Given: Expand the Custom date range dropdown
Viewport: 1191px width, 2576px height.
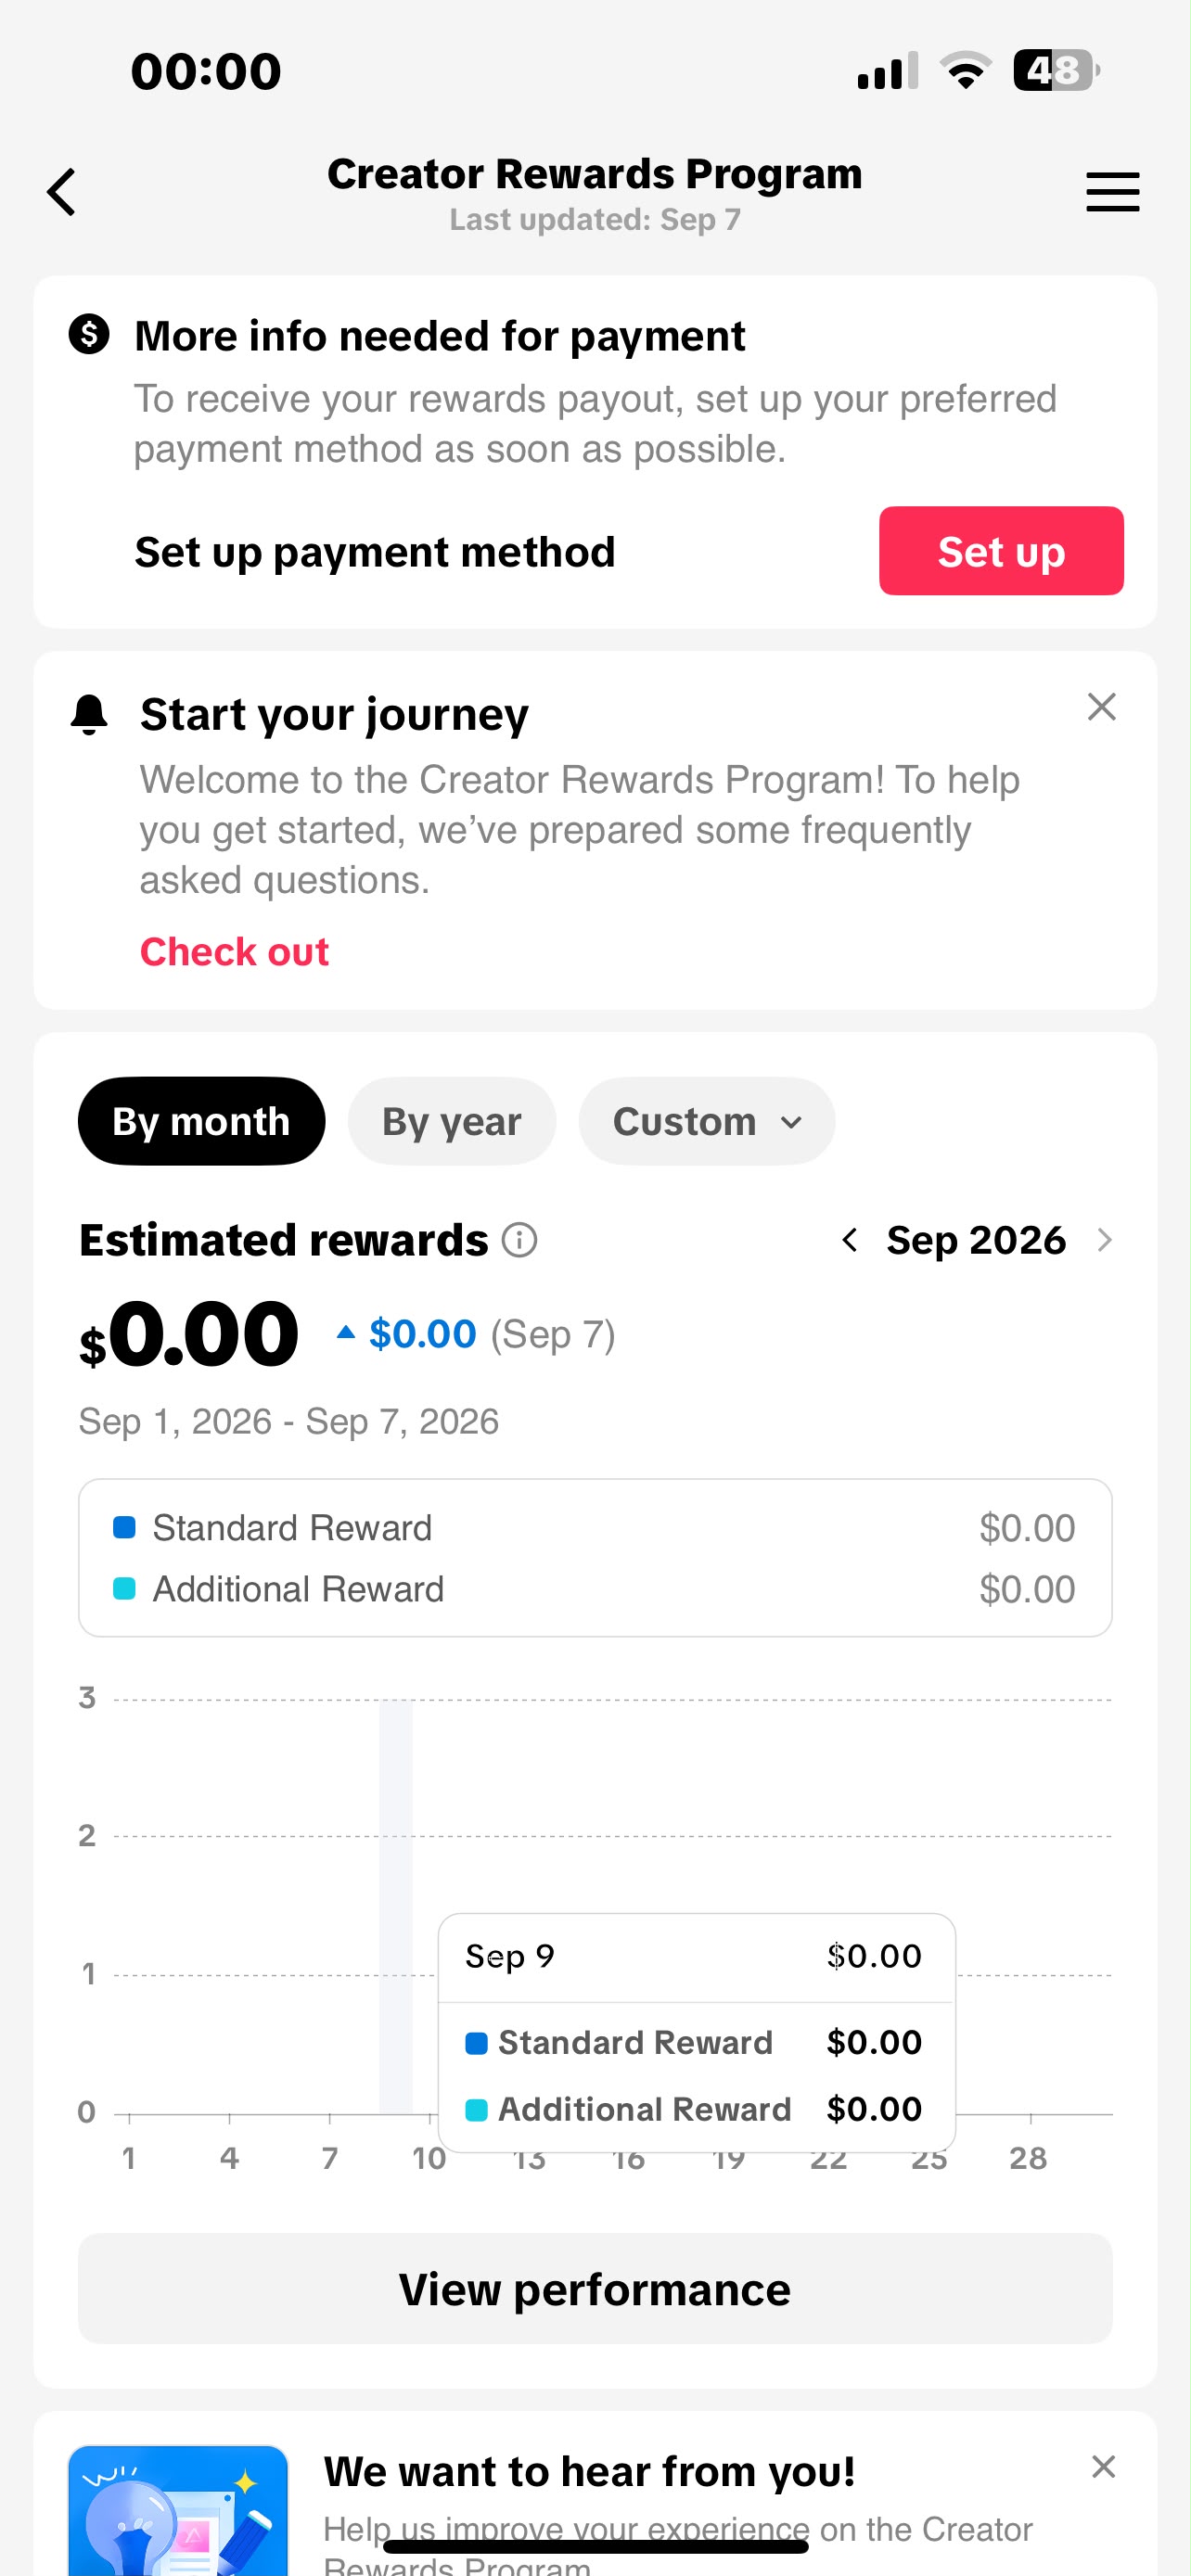Looking at the screenshot, I should [x=706, y=1121].
